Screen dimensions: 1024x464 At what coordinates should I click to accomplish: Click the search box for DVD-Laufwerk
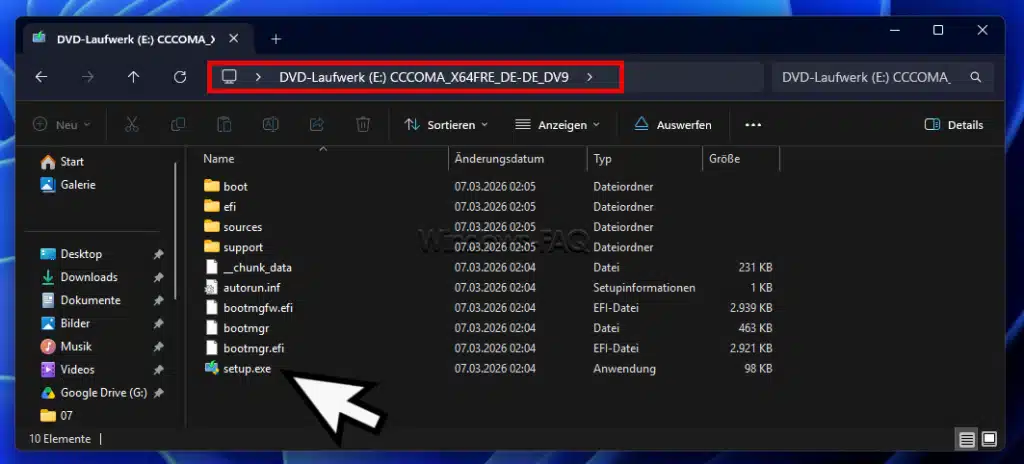coord(883,77)
